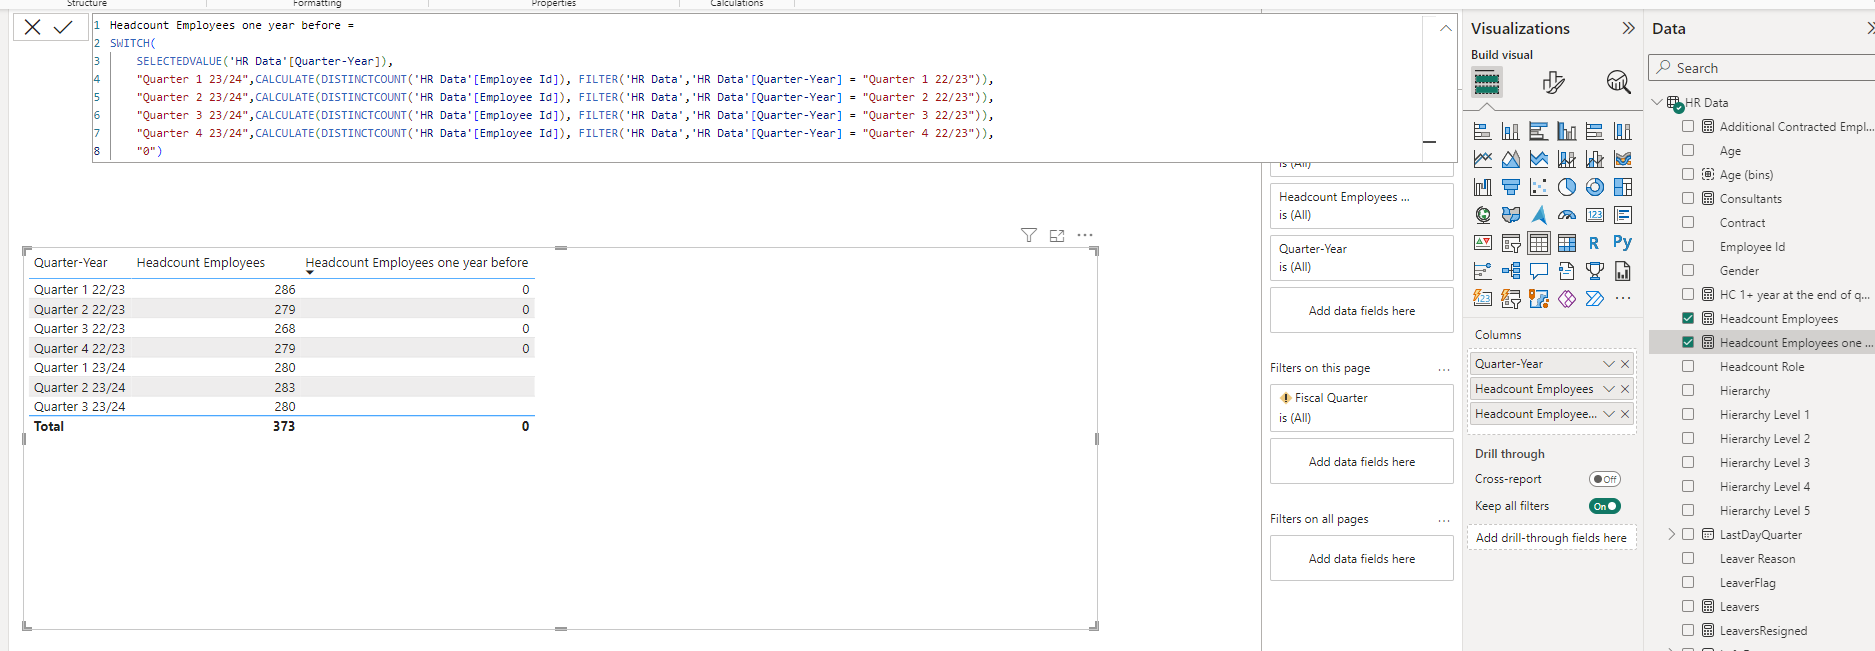The height and width of the screenshot is (651, 1875).
Task: Open Headcount Employees column field dropdown
Action: pos(1609,389)
